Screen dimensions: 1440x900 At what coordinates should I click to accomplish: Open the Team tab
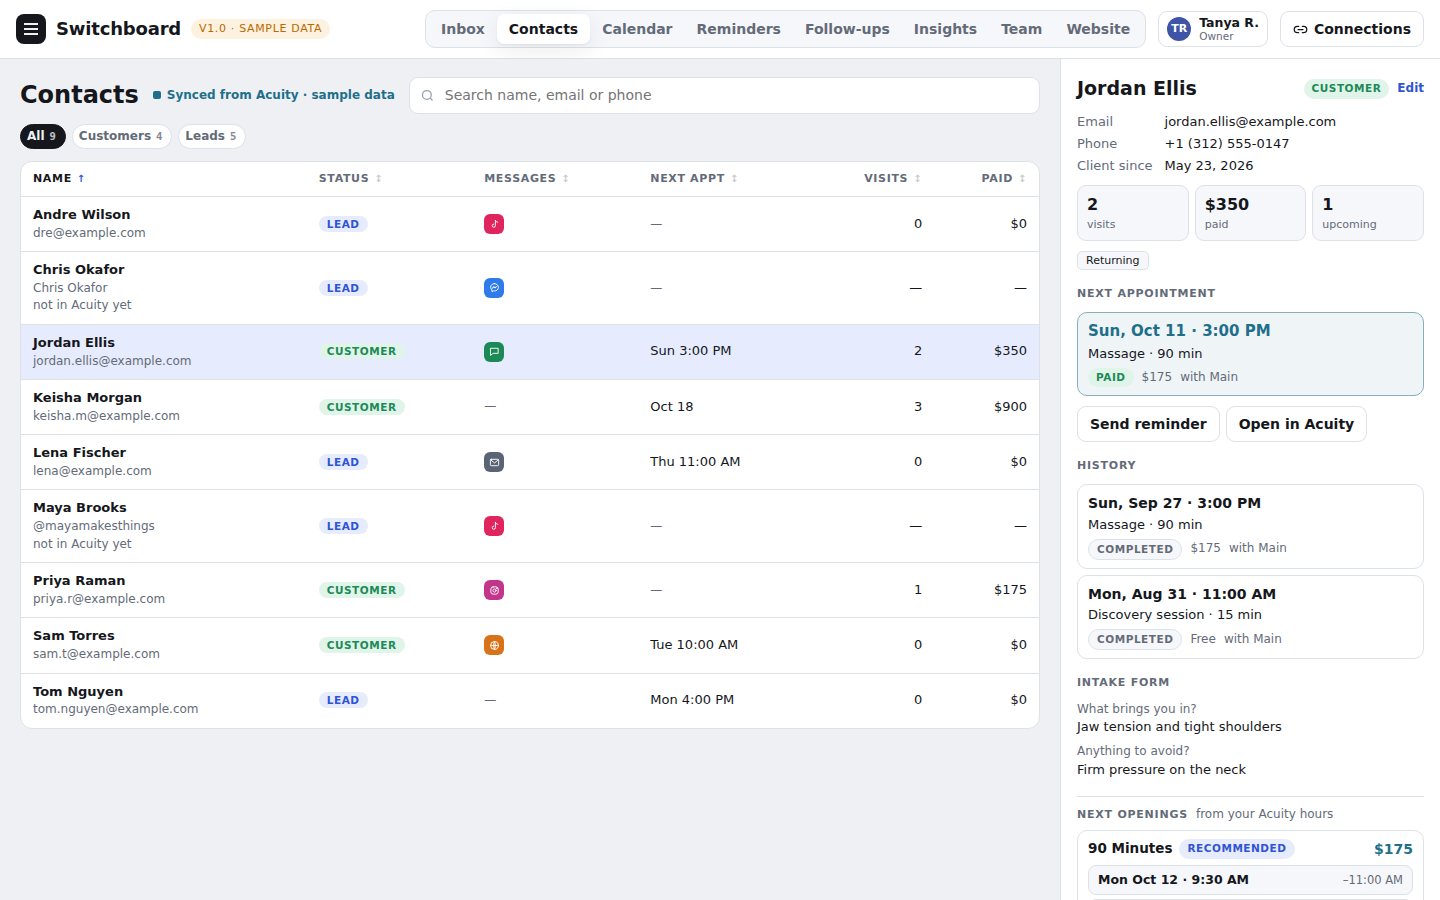point(1021,29)
